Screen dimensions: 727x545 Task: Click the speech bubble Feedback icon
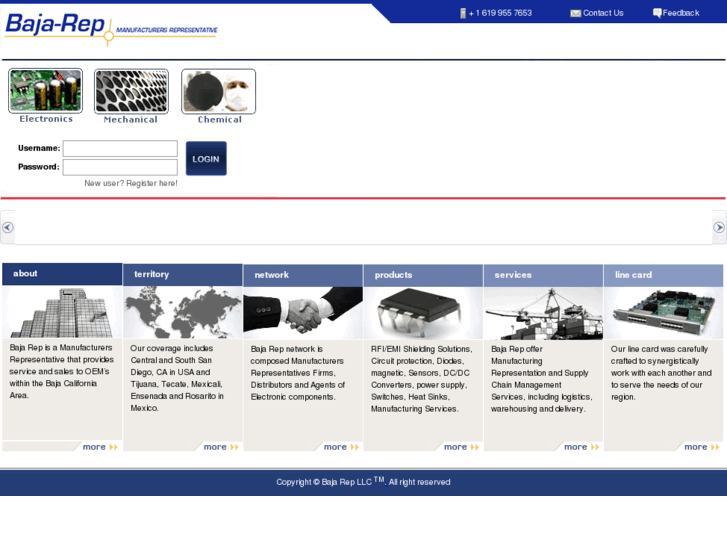click(x=657, y=13)
